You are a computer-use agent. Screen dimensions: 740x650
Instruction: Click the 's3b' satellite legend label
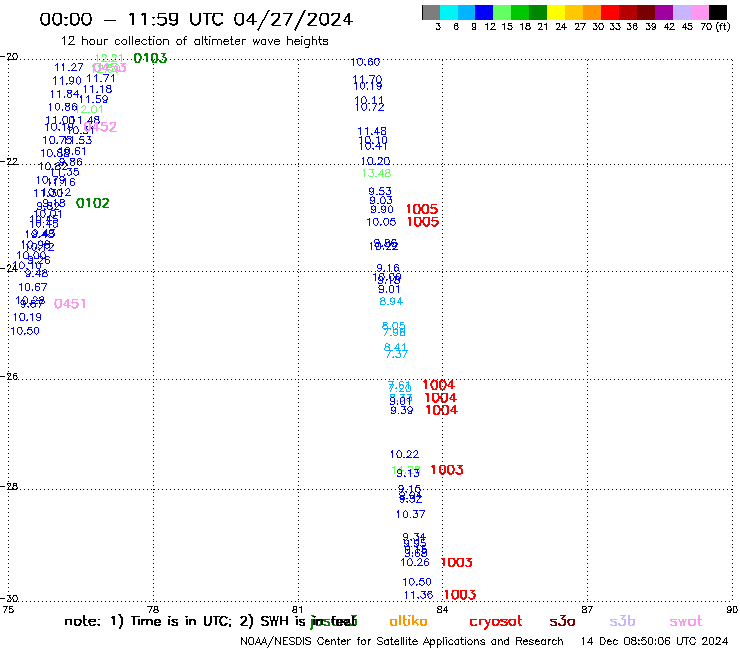tap(622, 621)
